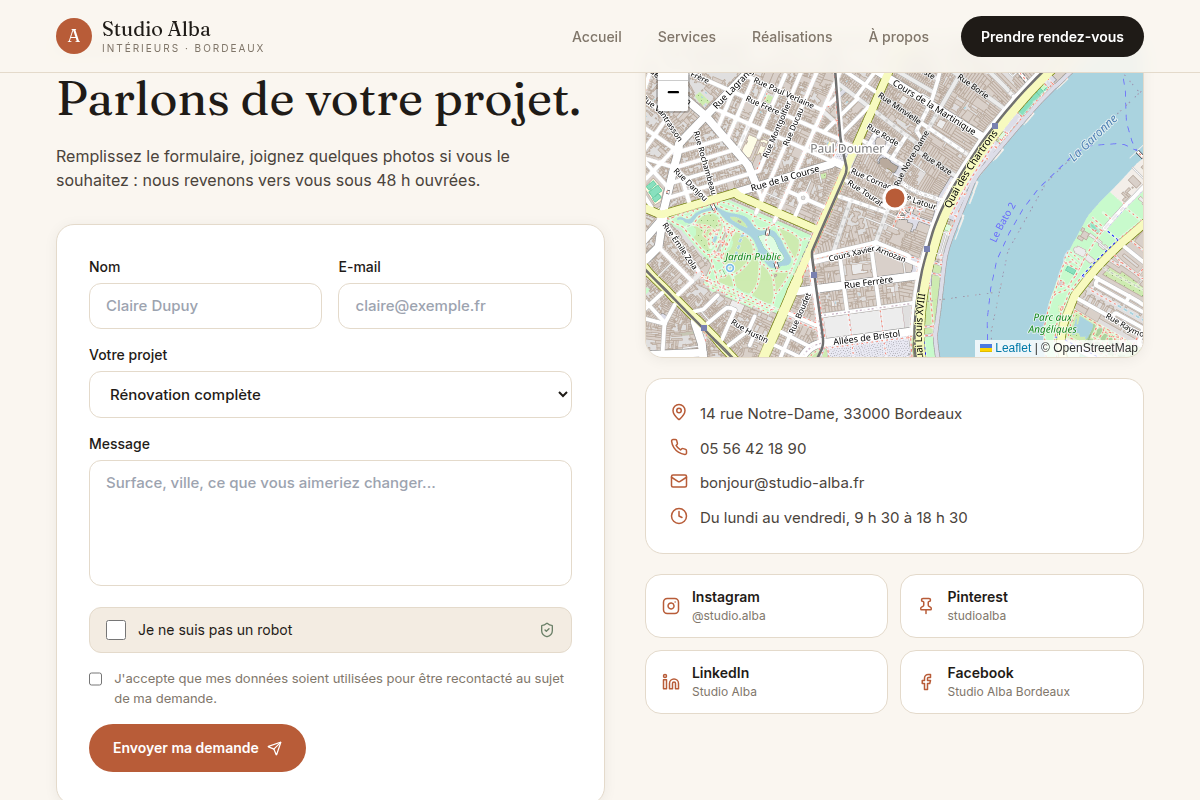Open Pinterest card title "Pinterest"
The height and width of the screenshot is (800, 1200).
pos(978,597)
